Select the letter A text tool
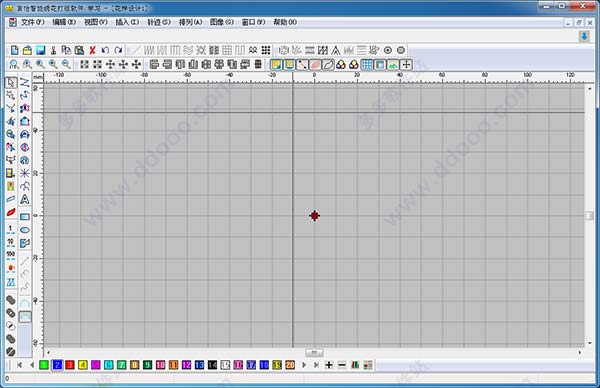The image size is (600, 388). coord(24,199)
